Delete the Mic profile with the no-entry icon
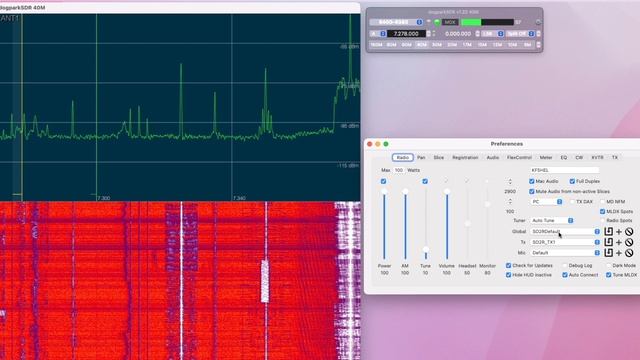 [629, 253]
